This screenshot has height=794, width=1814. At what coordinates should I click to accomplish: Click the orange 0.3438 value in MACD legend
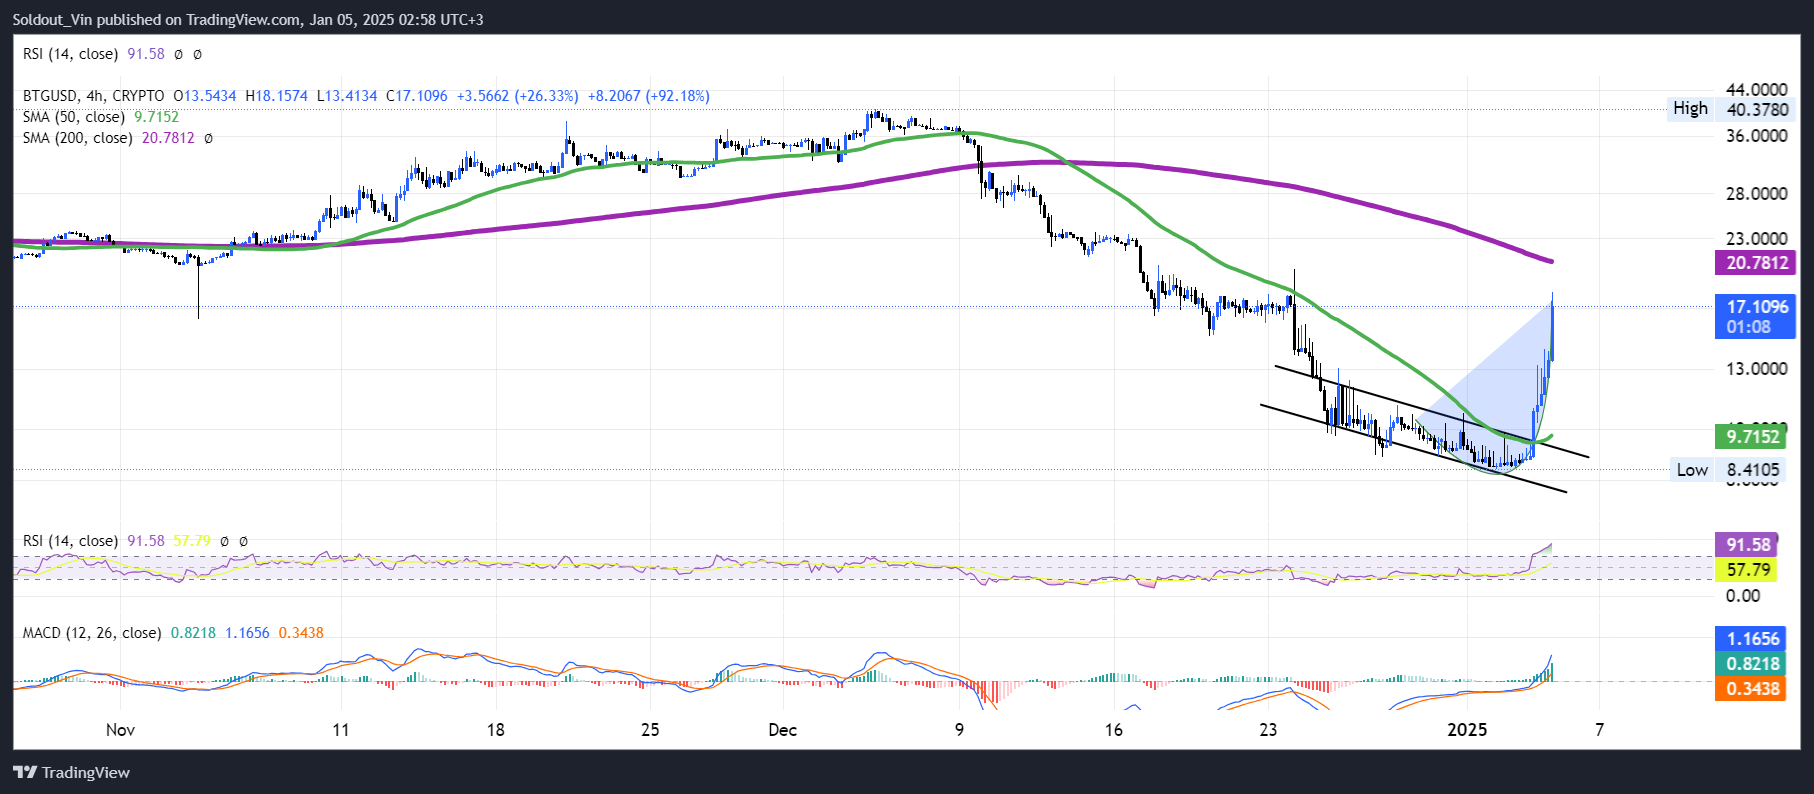click(x=301, y=633)
